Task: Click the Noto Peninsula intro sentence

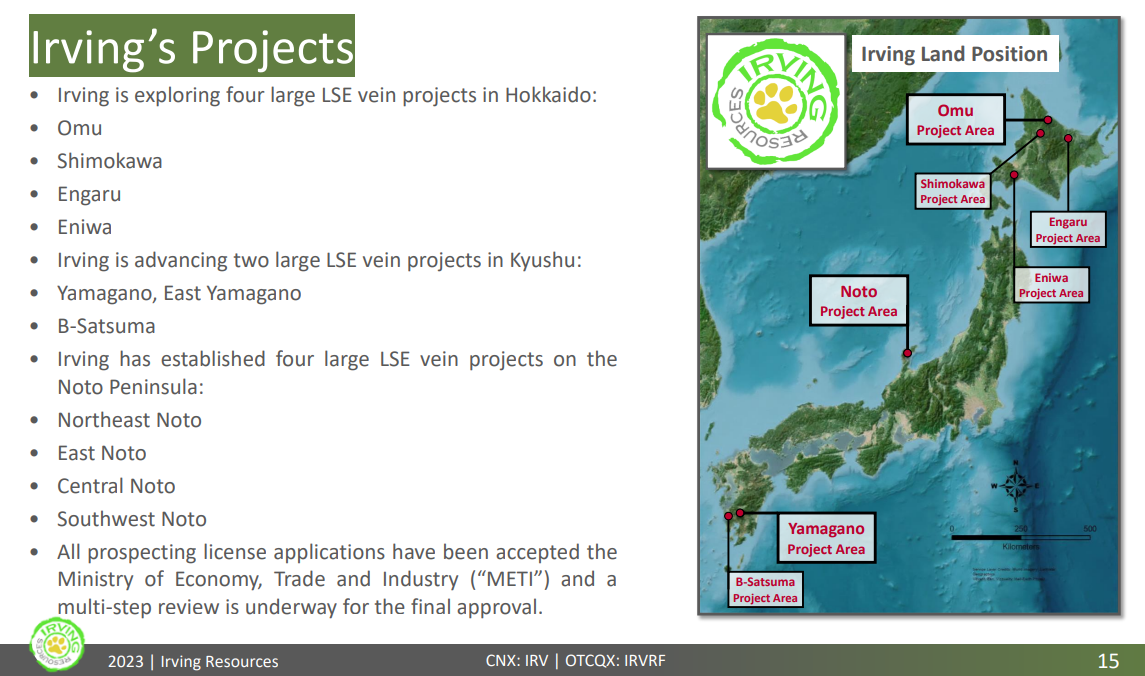Action: point(337,373)
